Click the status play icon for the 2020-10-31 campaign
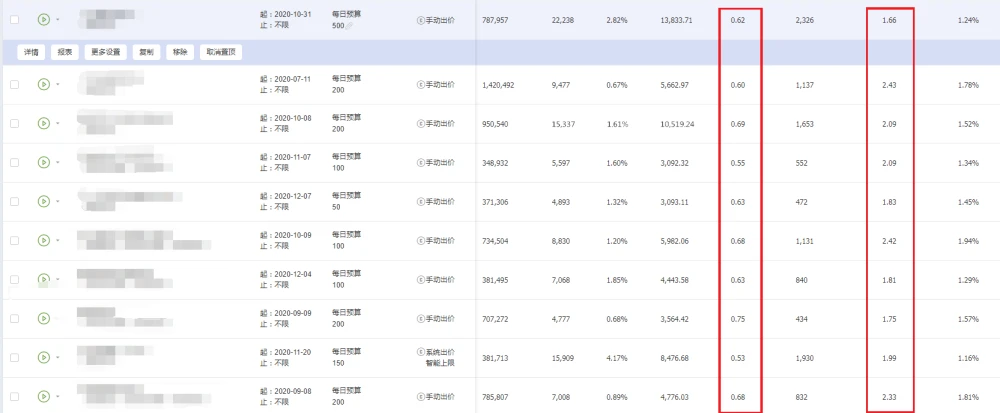 pyautogui.click(x=43, y=19)
